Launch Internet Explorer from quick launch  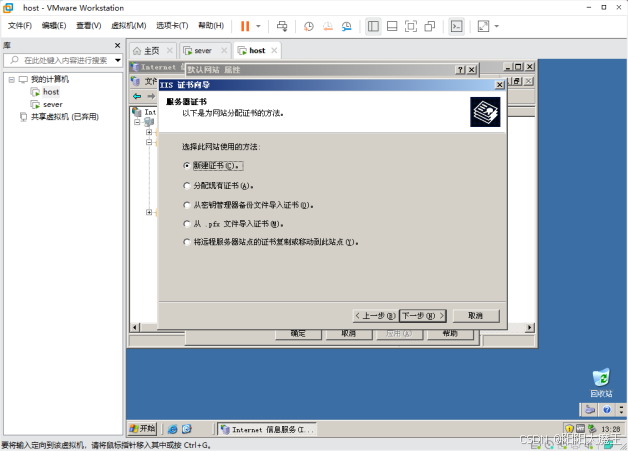[173, 429]
